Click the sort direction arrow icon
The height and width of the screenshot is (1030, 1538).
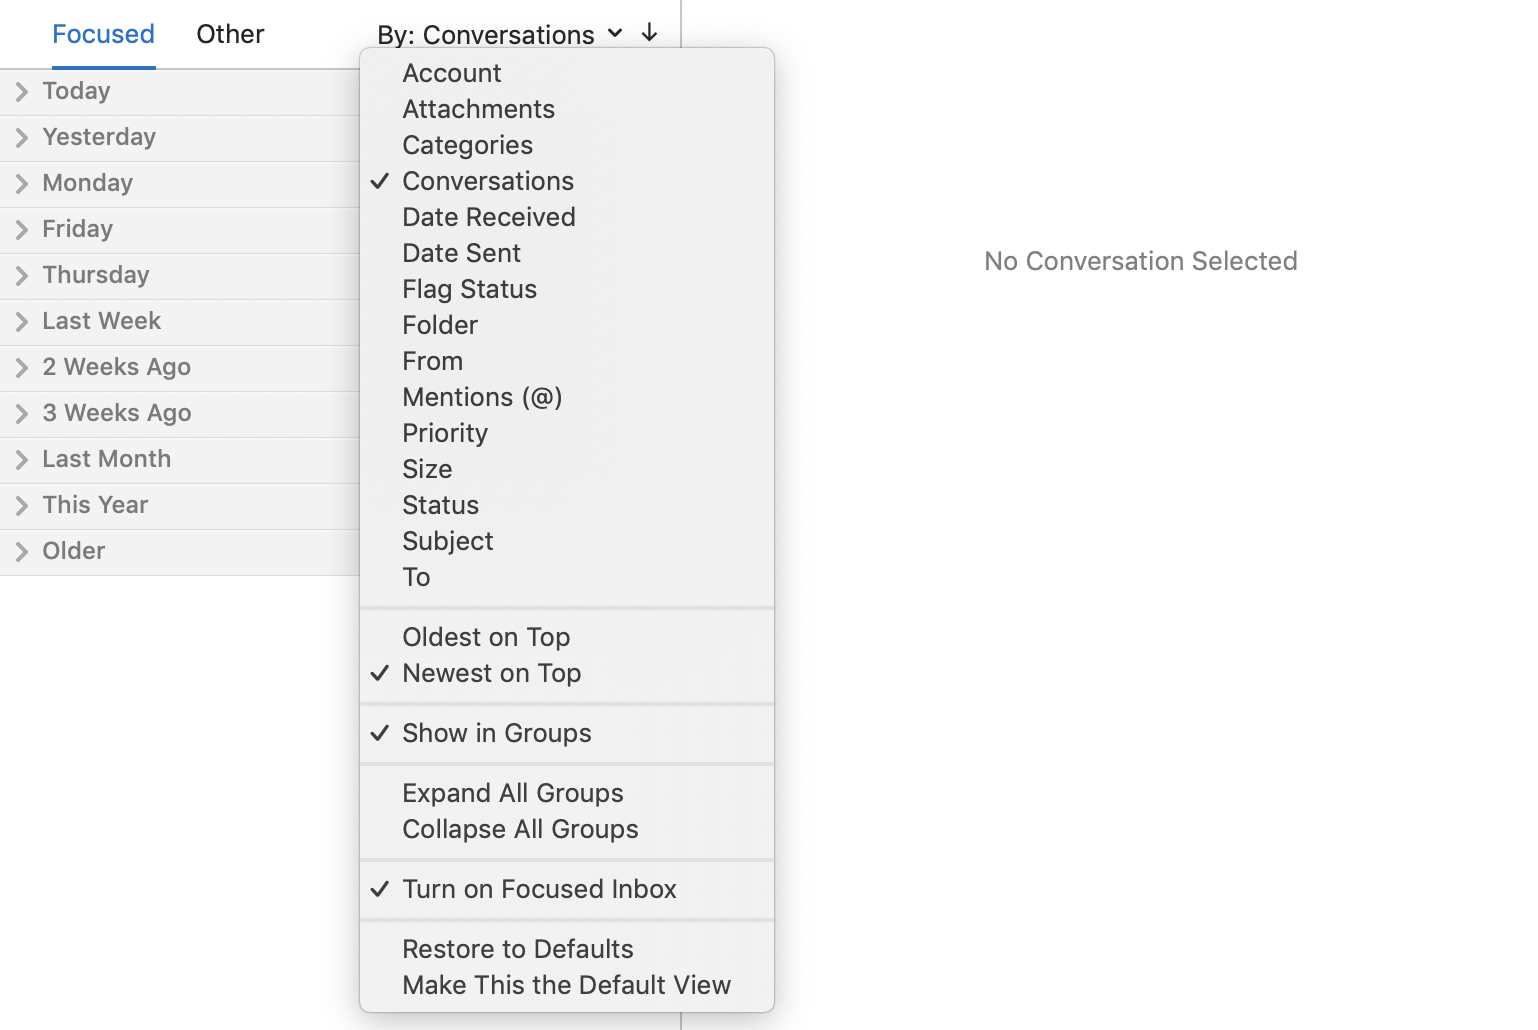(x=649, y=33)
